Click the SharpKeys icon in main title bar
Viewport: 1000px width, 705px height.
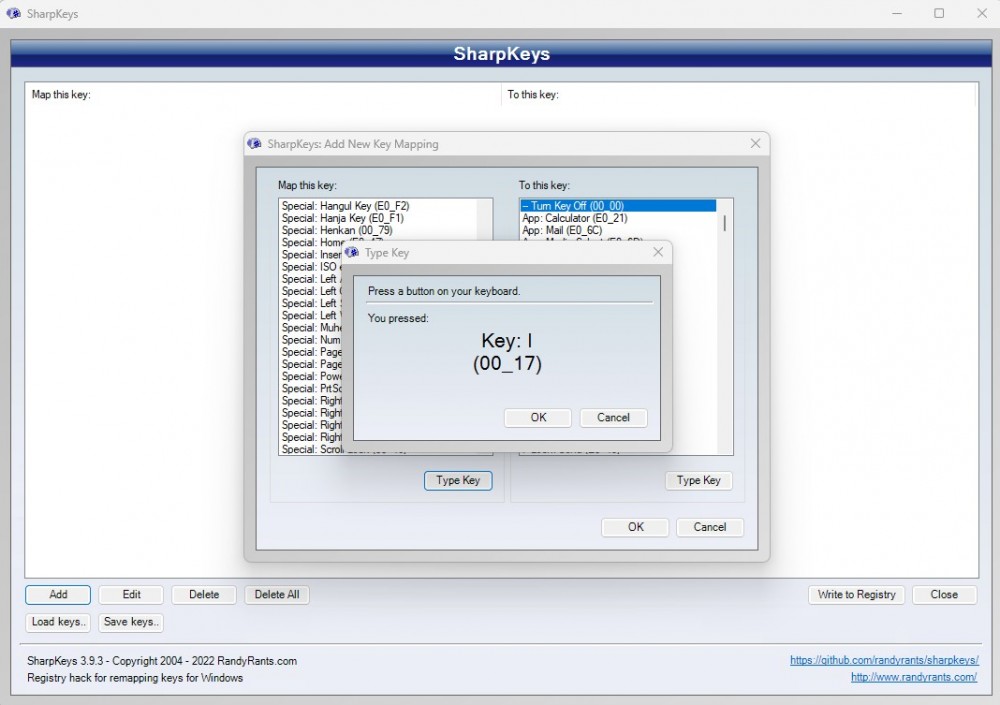[x=14, y=14]
